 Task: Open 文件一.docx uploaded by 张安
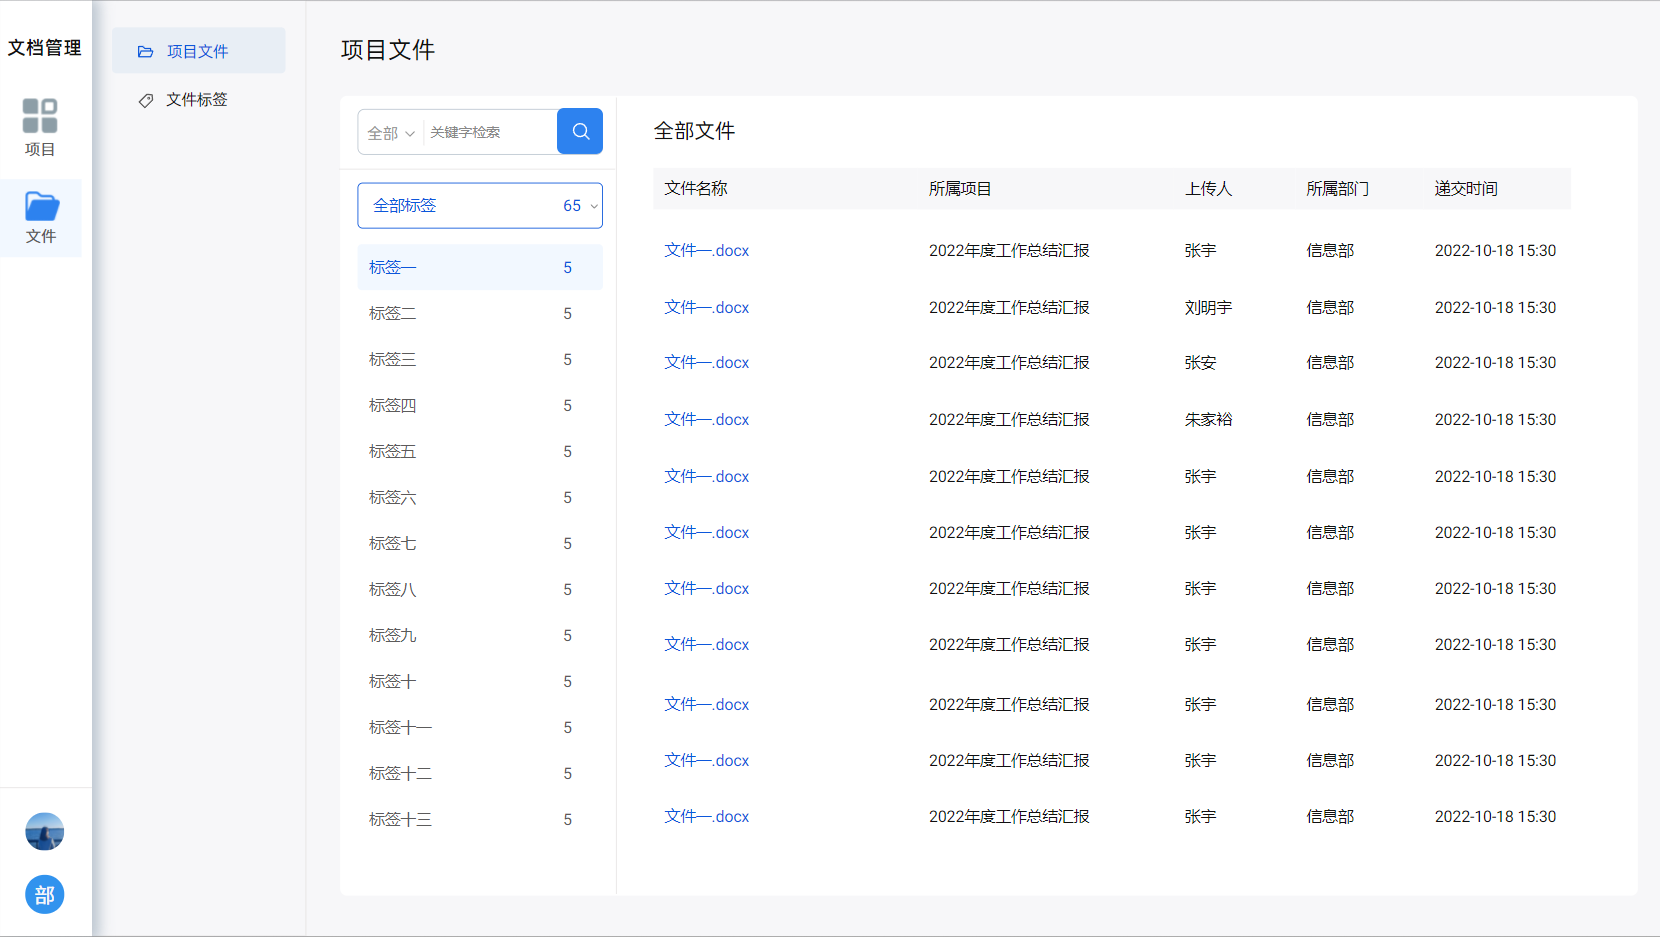click(x=706, y=362)
